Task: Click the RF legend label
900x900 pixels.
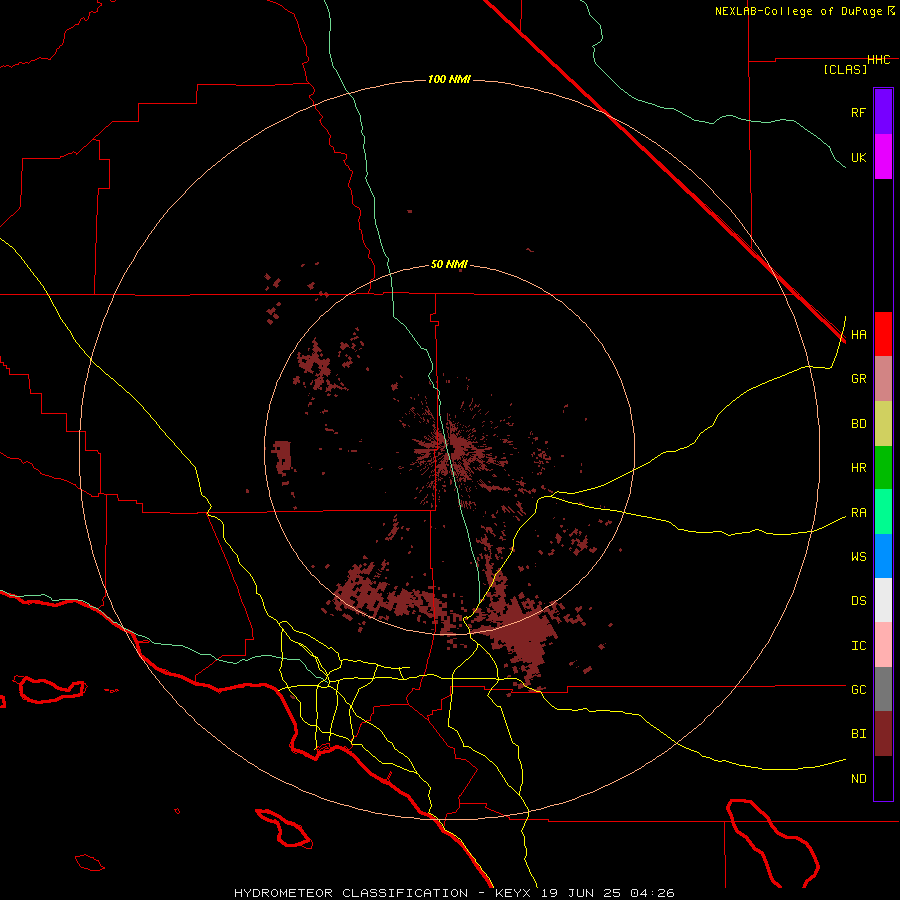Action: (x=858, y=112)
